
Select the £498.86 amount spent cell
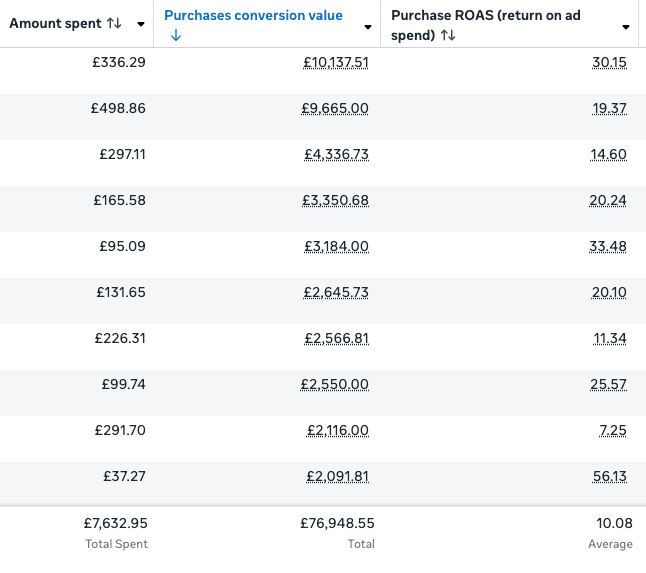[118, 108]
